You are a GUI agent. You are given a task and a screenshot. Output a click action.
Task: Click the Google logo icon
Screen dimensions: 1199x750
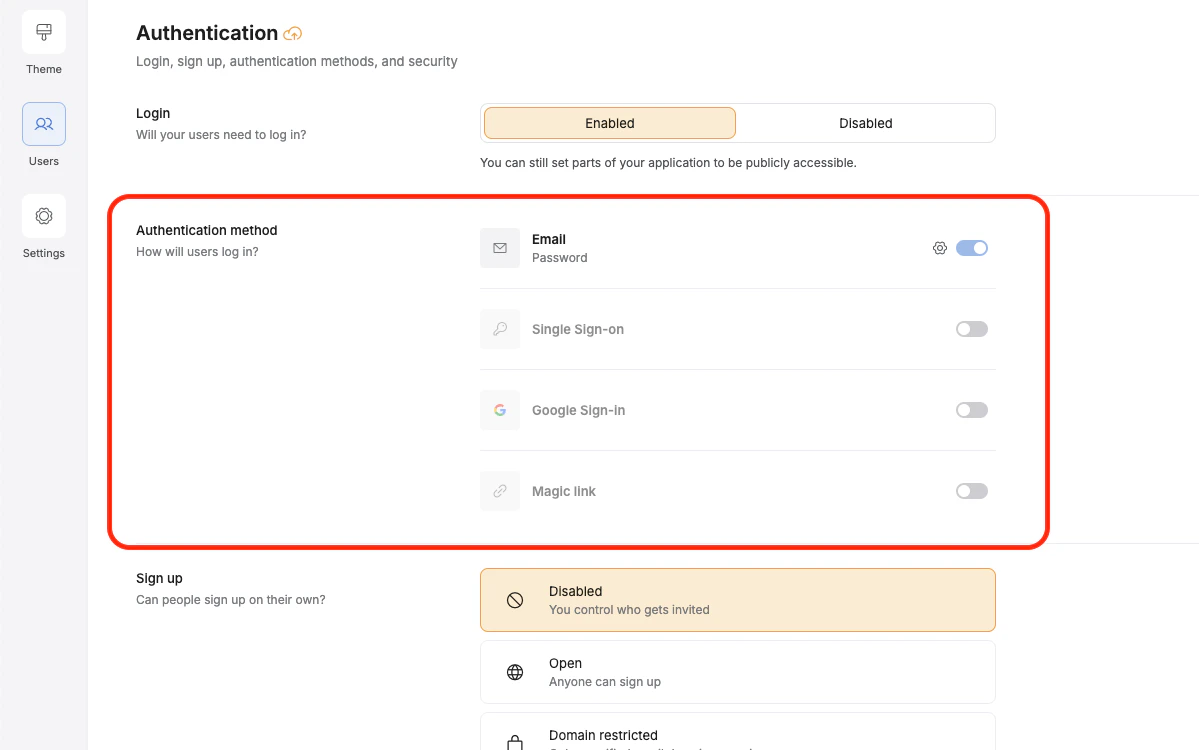500,410
